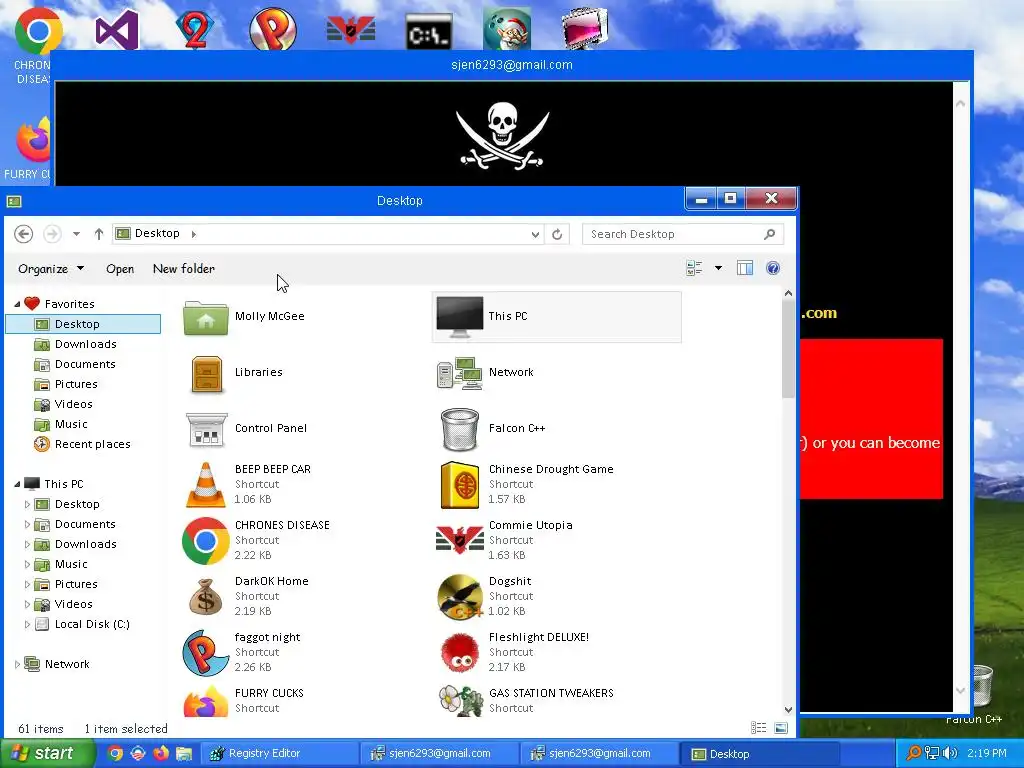
Task: Click the magnifier icon in system tray
Action: 913,753
